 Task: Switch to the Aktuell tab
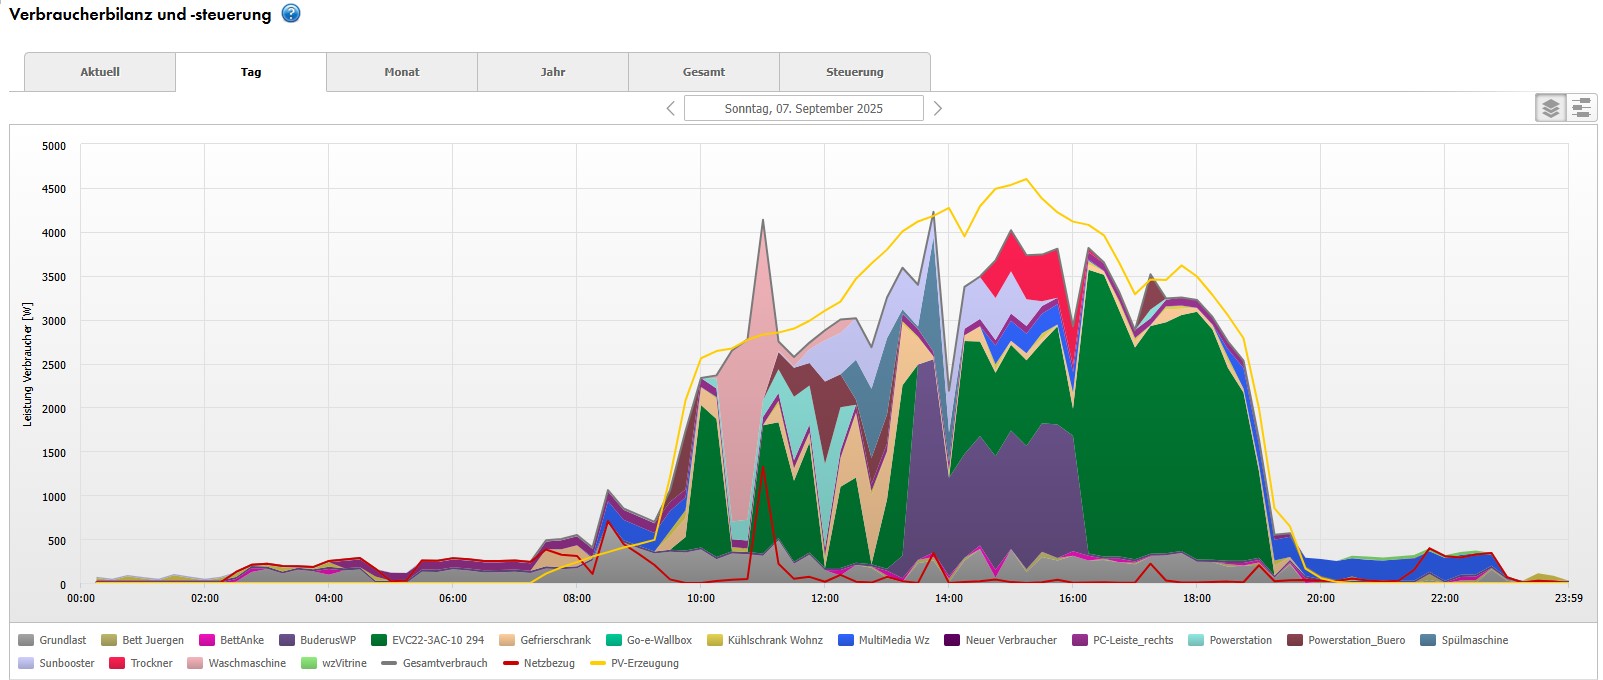pos(100,72)
